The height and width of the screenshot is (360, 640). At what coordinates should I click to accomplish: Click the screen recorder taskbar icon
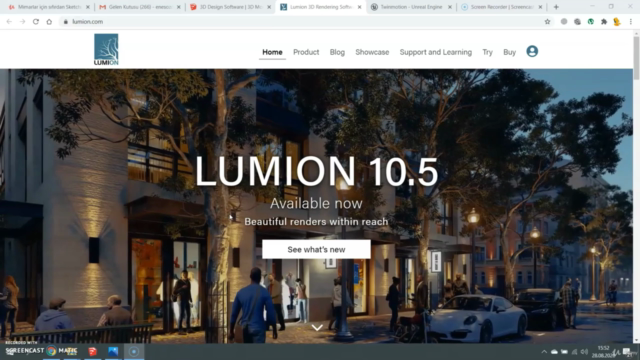coord(134,351)
